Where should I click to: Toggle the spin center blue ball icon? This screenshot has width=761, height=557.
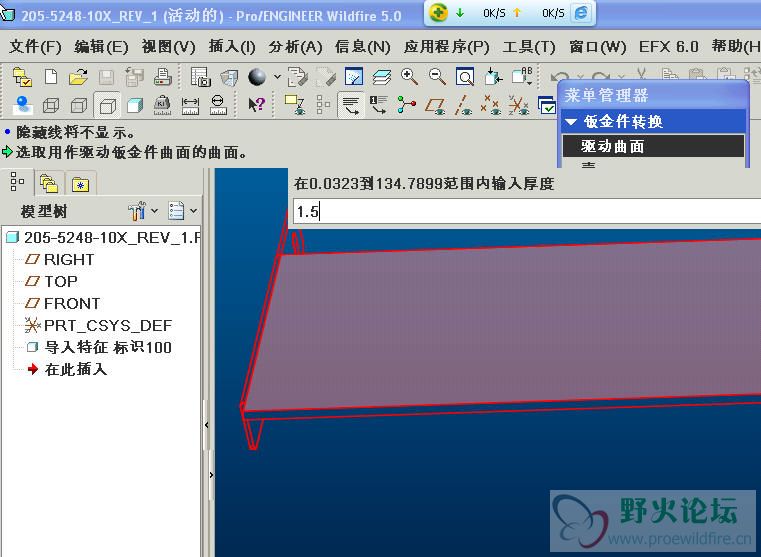[x=22, y=105]
